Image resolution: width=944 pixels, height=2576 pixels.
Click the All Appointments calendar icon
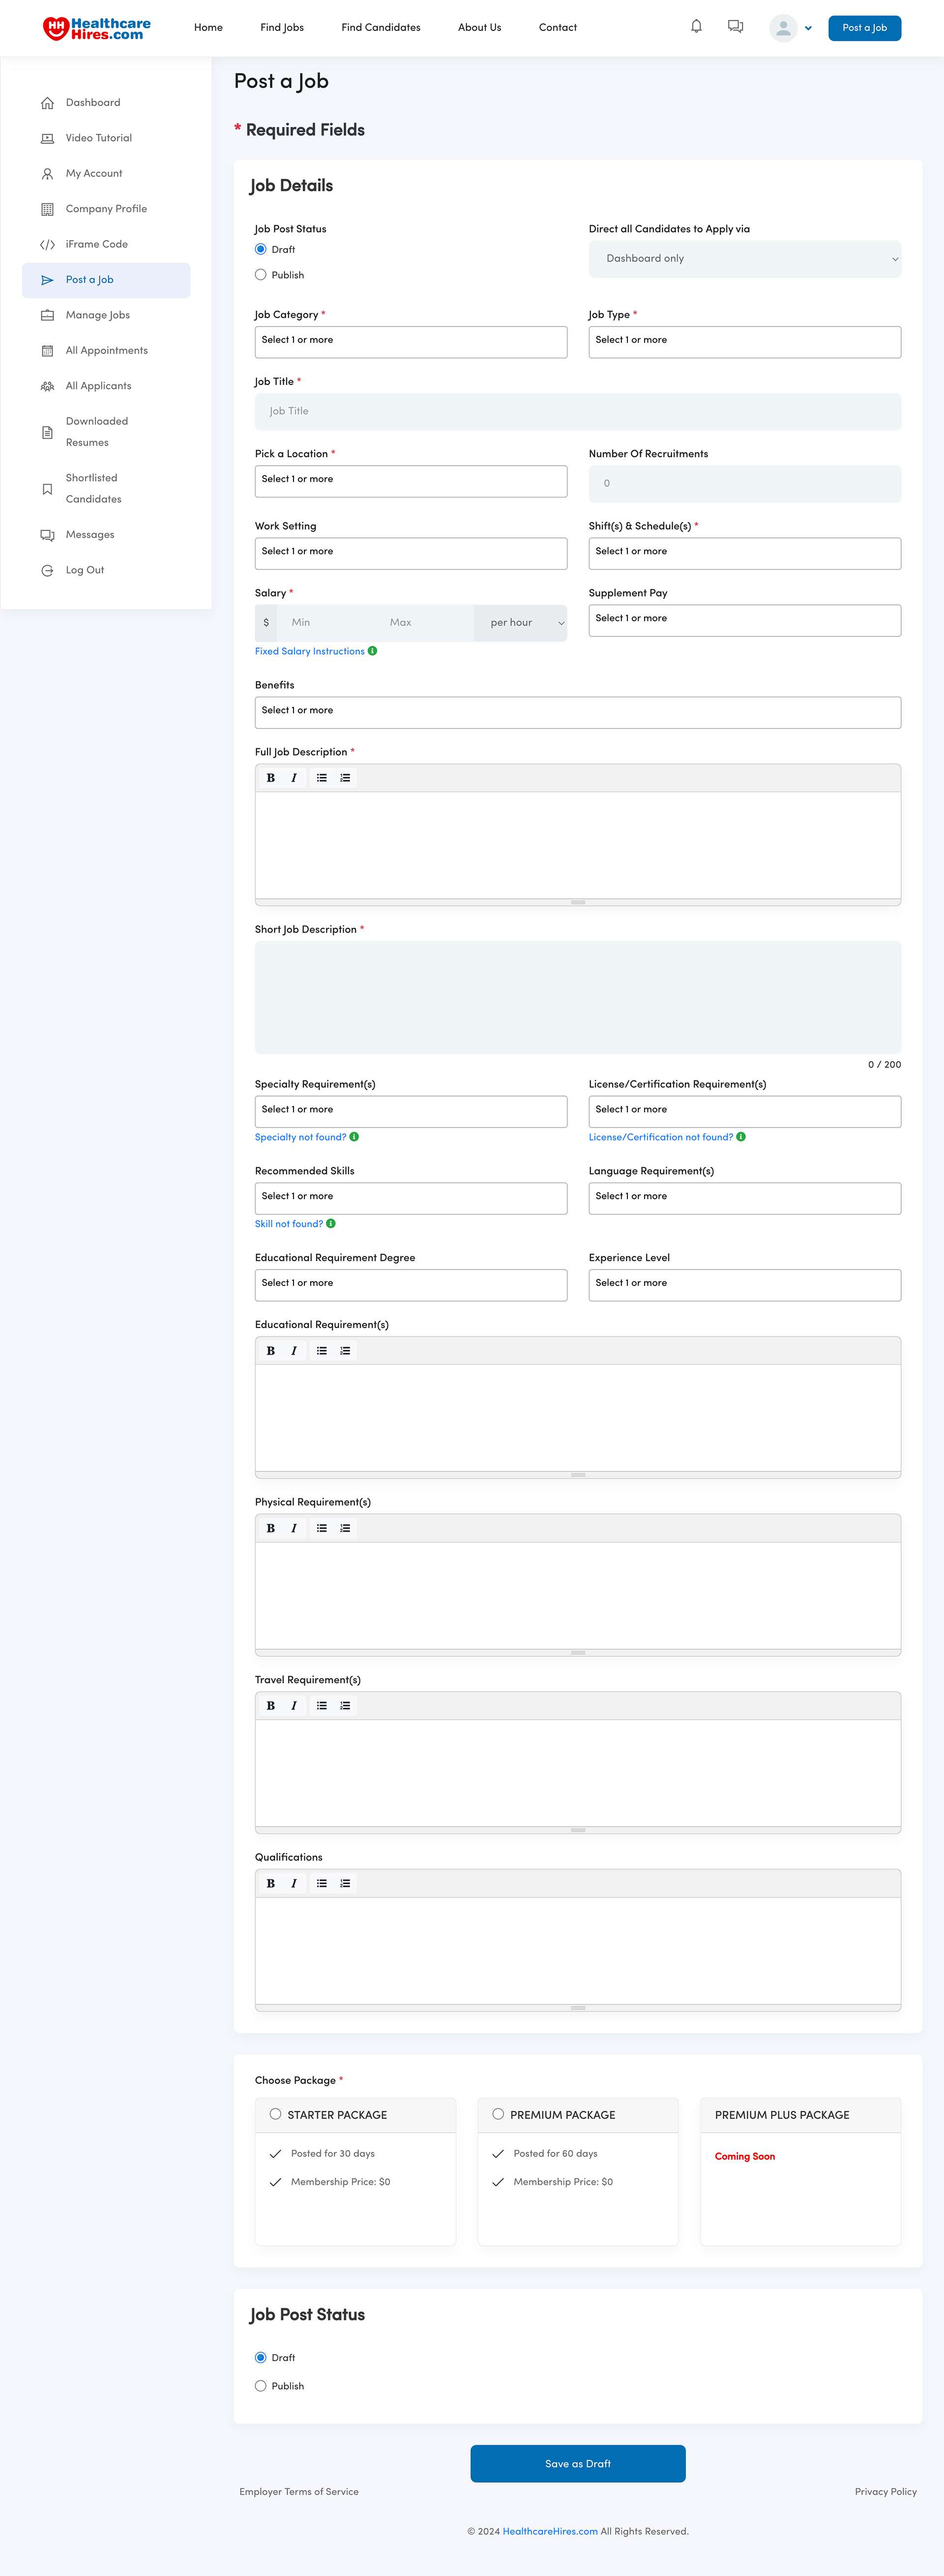click(x=47, y=351)
